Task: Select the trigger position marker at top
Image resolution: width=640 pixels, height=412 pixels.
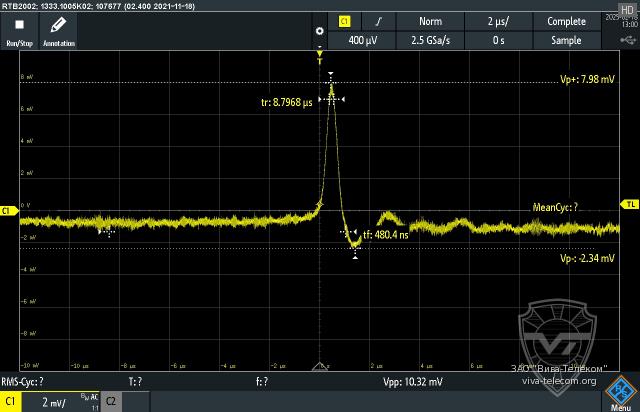Action: 320,55
